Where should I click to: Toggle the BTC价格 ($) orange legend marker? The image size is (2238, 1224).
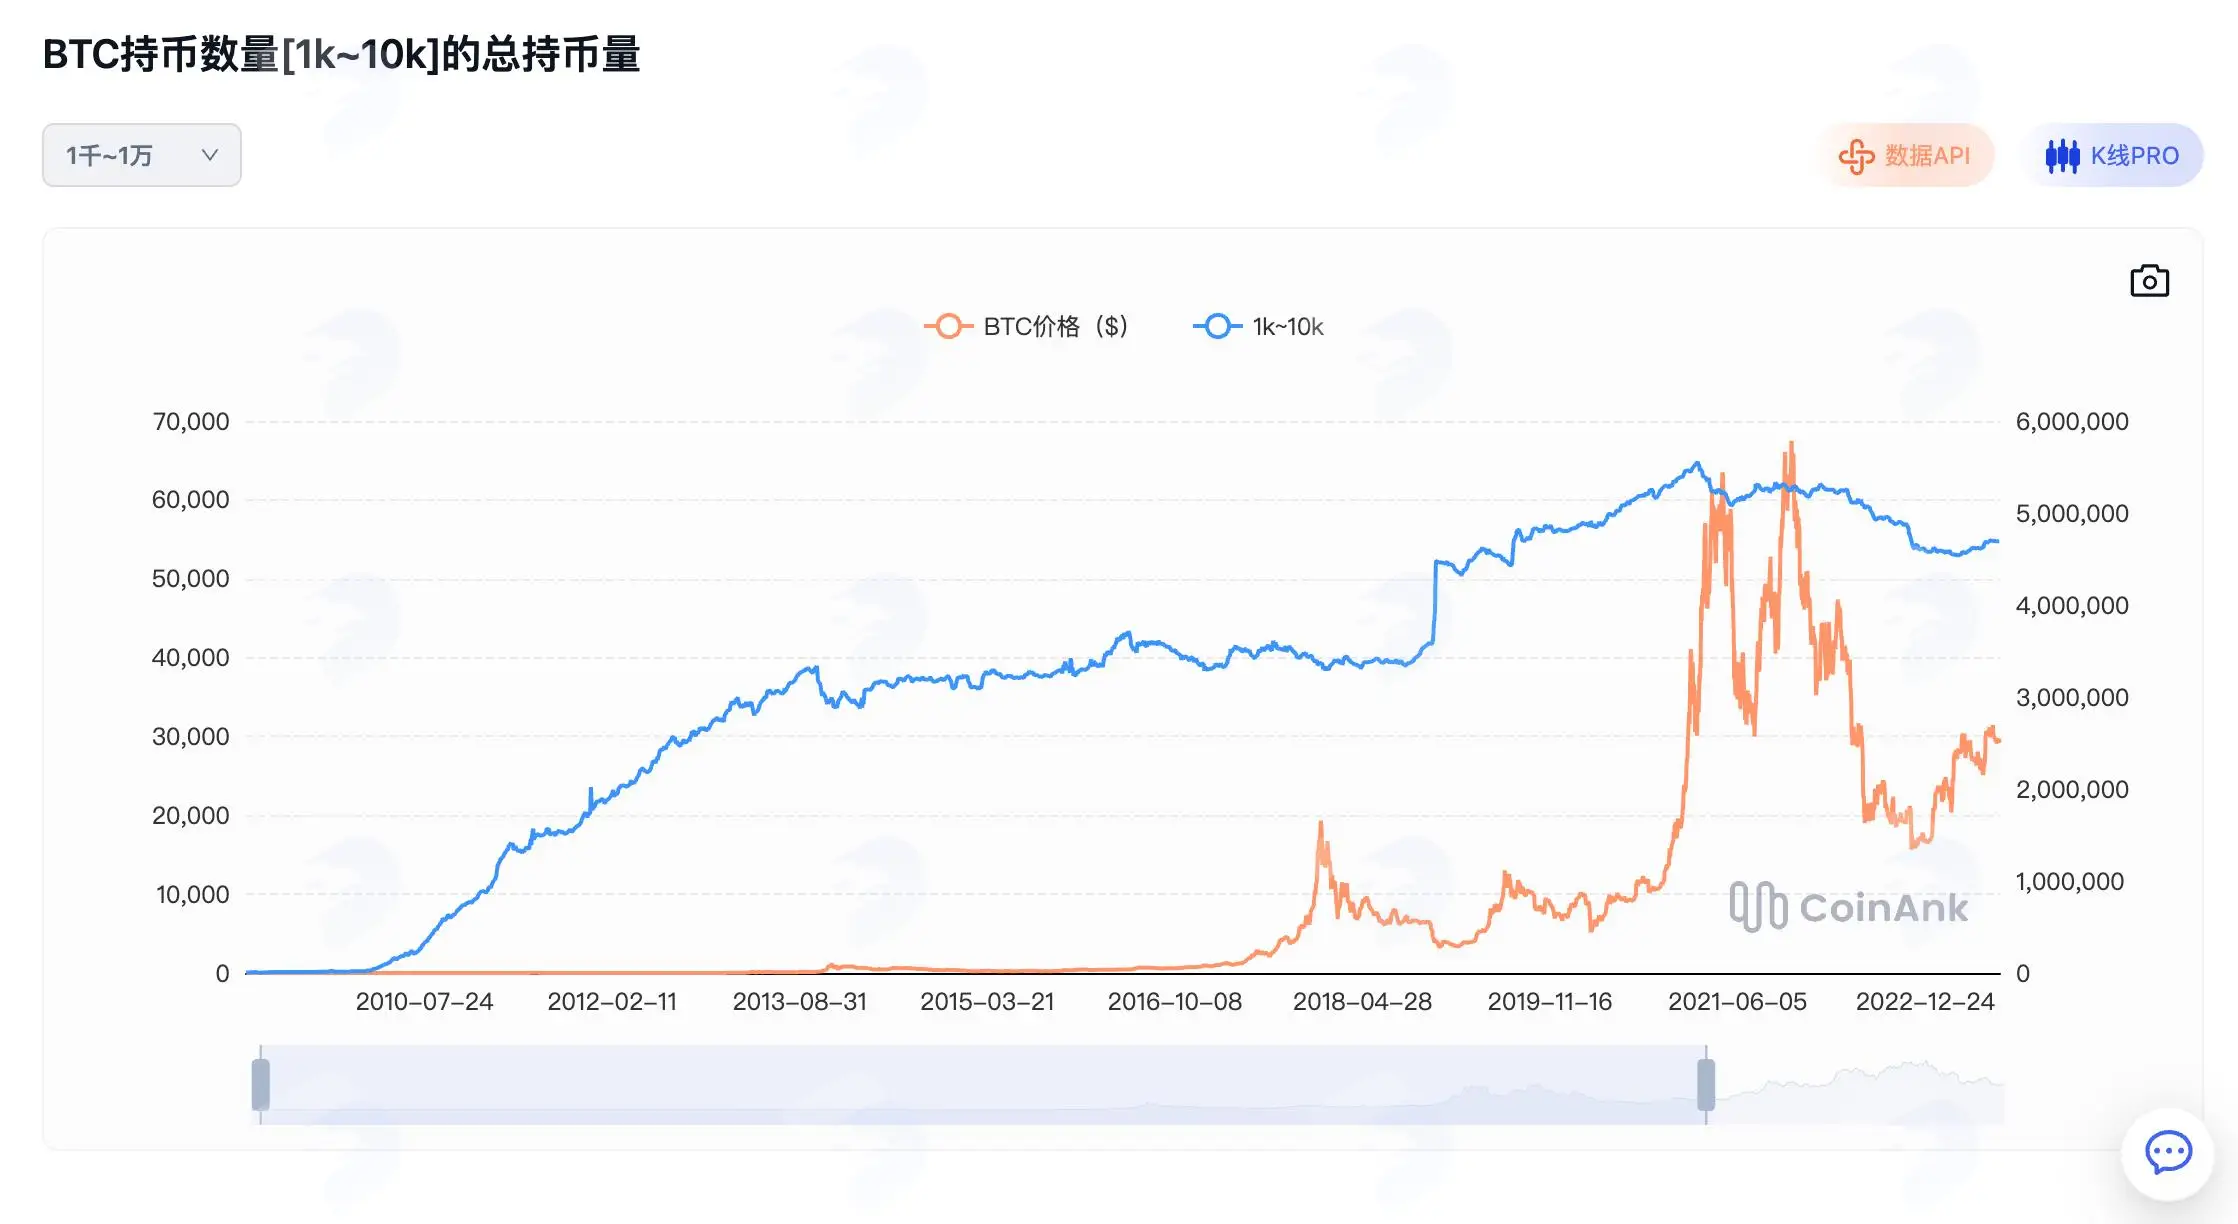[x=948, y=327]
